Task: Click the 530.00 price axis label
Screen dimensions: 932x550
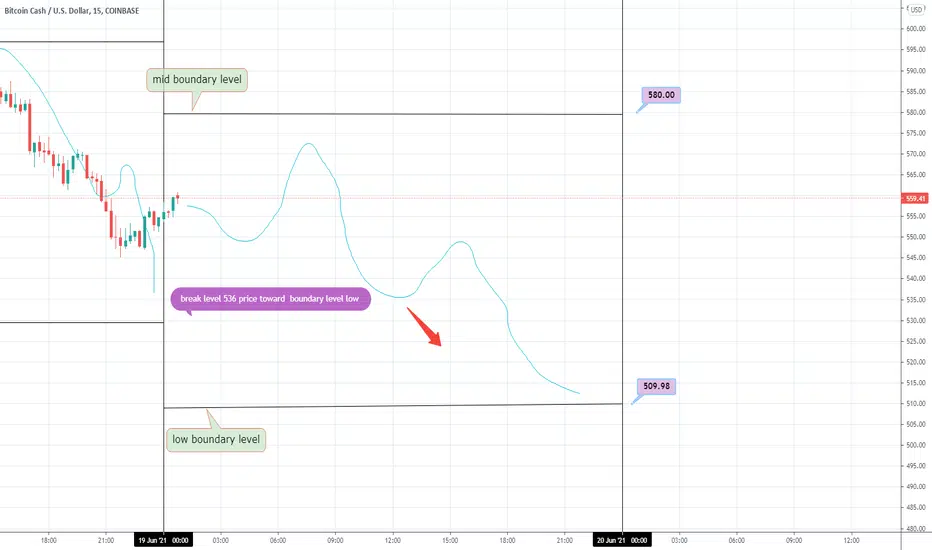Action: (916, 320)
